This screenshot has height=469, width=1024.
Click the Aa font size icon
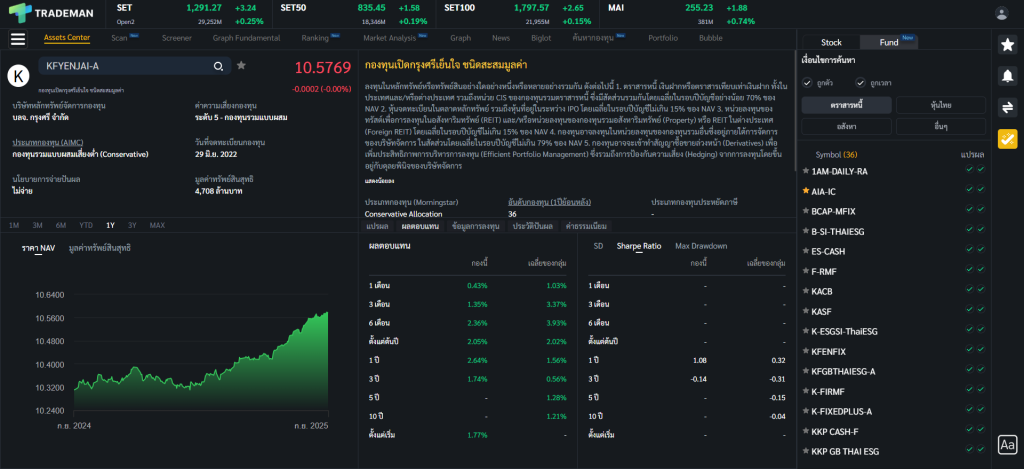click(1007, 444)
